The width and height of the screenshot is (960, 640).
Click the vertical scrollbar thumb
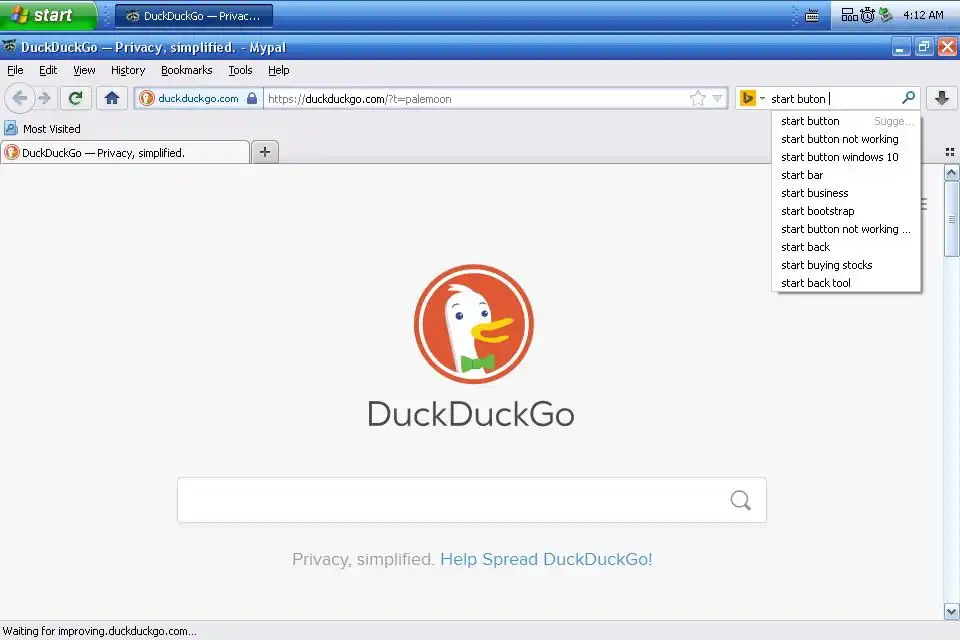click(x=951, y=219)
